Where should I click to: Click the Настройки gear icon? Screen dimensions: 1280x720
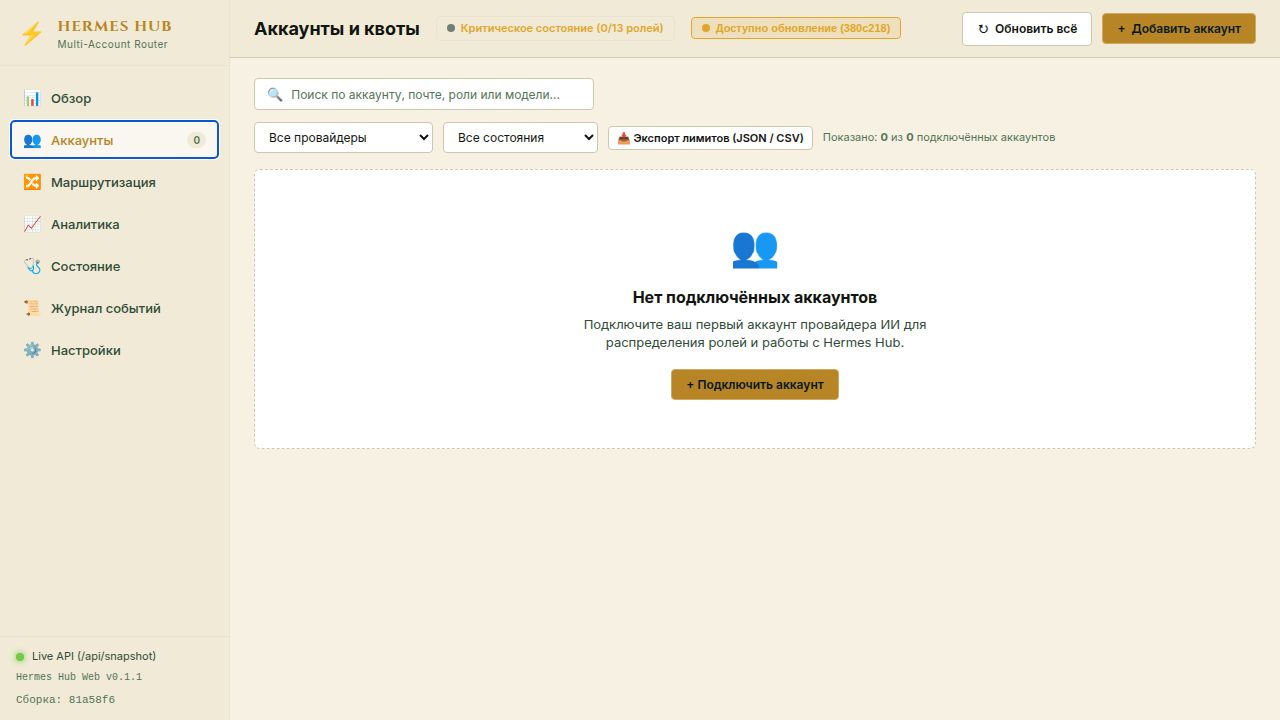32,350
